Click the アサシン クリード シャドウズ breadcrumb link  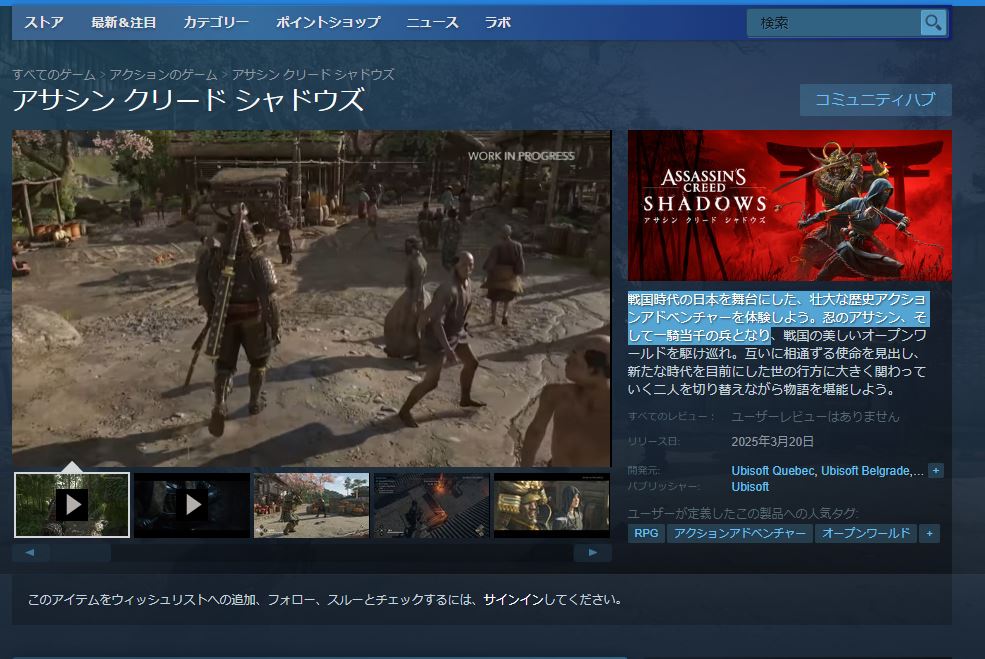pos(313,75)
